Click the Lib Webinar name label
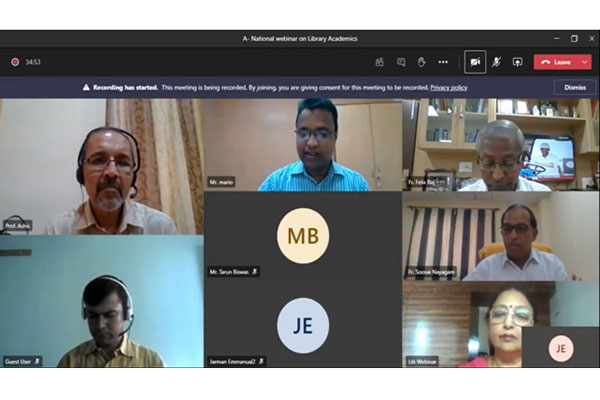Image resolution: width=600 pixels, height=400 pixels. 422,361
